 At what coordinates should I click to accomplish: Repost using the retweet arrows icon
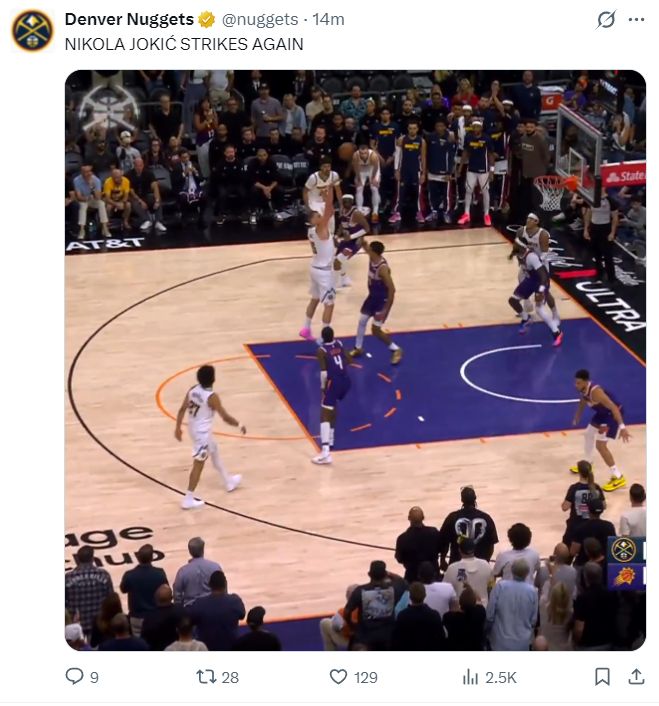pos(206,677)
